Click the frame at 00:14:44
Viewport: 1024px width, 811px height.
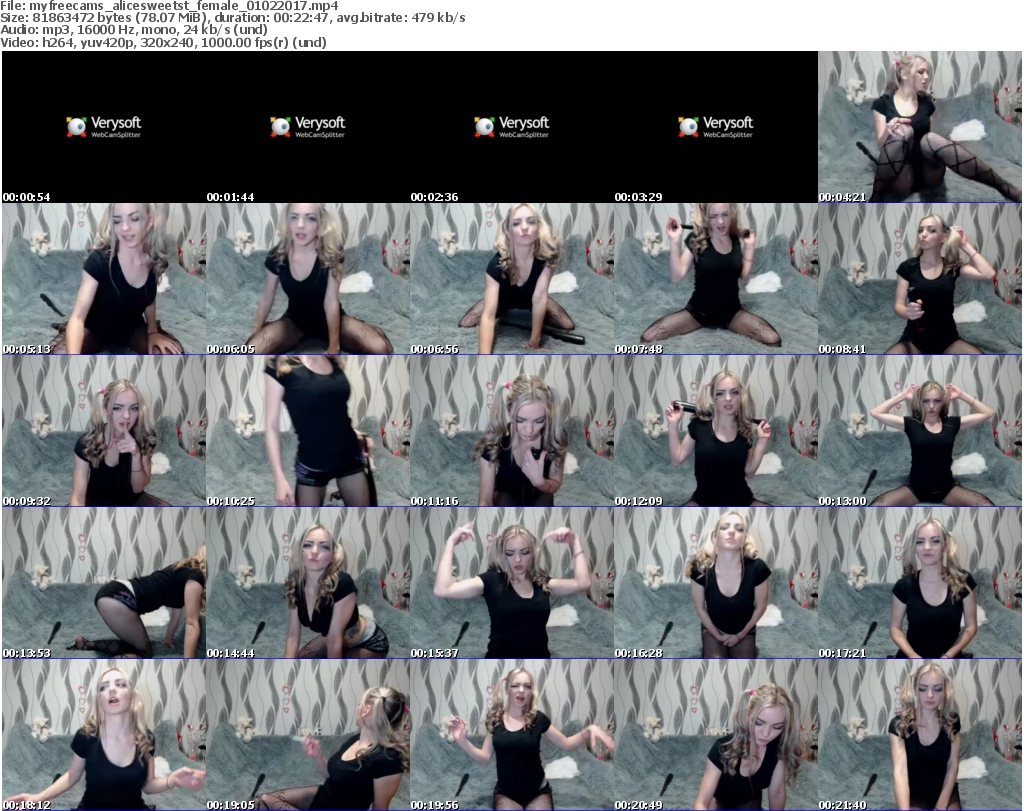tap(308, 583)
